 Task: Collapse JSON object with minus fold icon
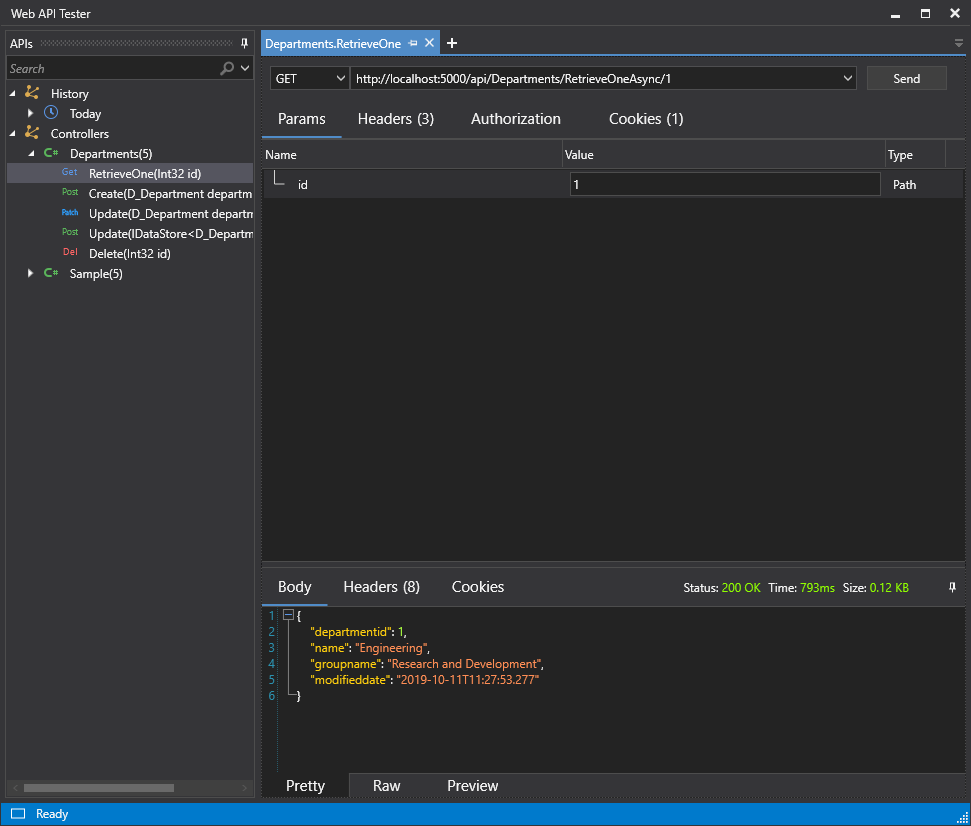pyautogui.click(x=288, y=615)
